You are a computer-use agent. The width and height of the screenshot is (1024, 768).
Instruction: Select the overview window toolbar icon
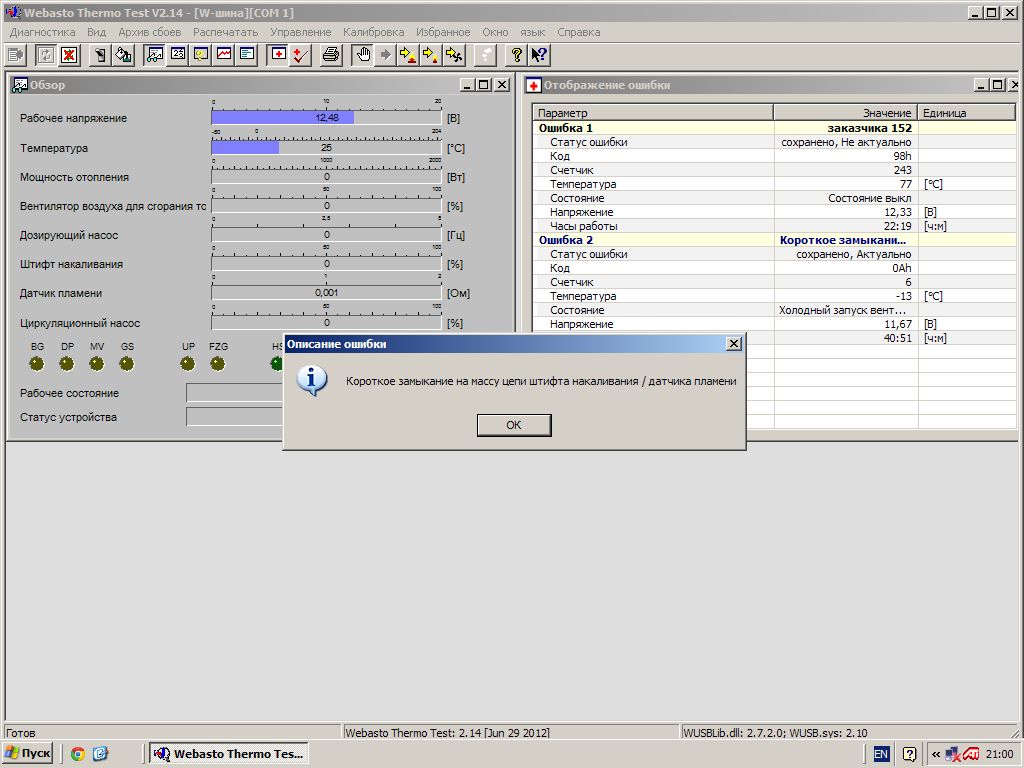coord(155,55)
